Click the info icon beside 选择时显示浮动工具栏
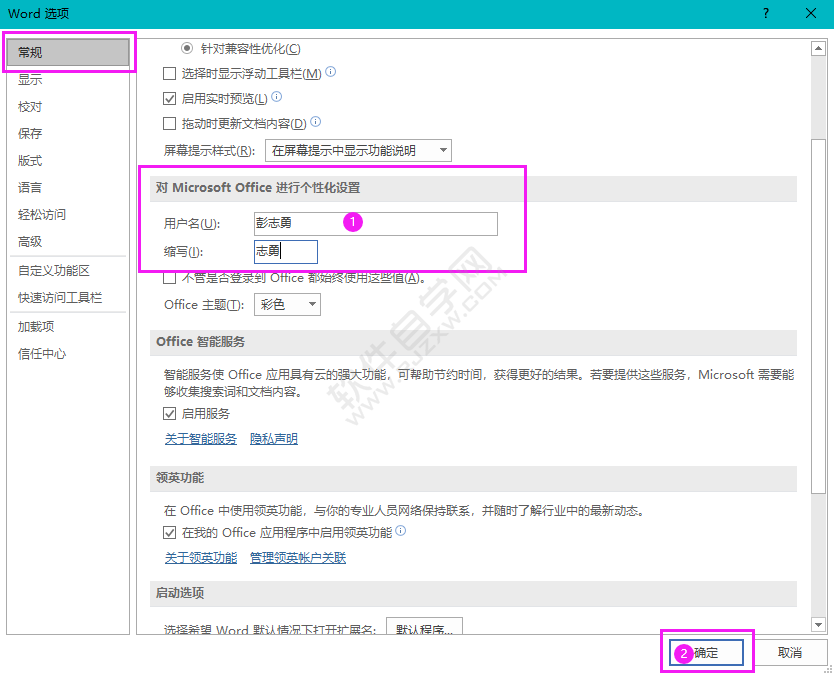The width and height of the screenshot is (834, 674). (x=330, y=73)
